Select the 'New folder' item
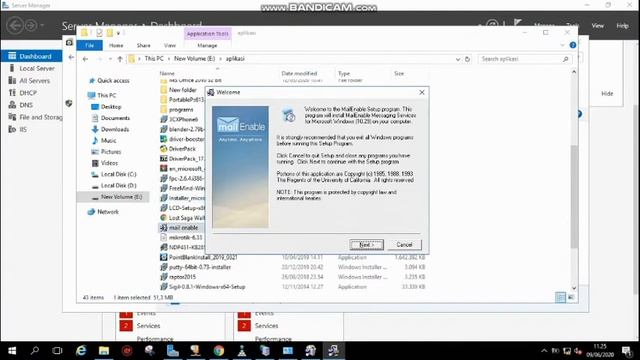 click(x=182, y=90)
